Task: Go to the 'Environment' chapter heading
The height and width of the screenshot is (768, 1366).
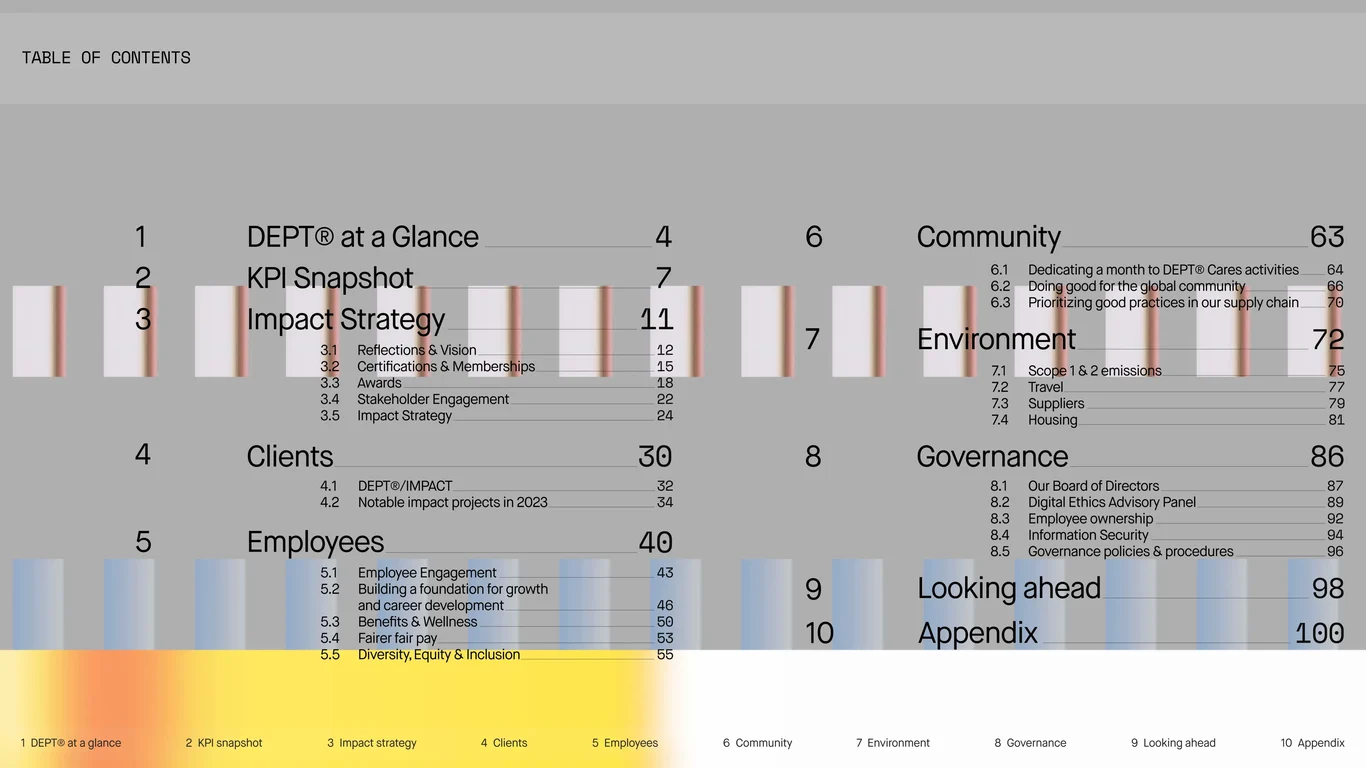Action: (x=996, y=339)
